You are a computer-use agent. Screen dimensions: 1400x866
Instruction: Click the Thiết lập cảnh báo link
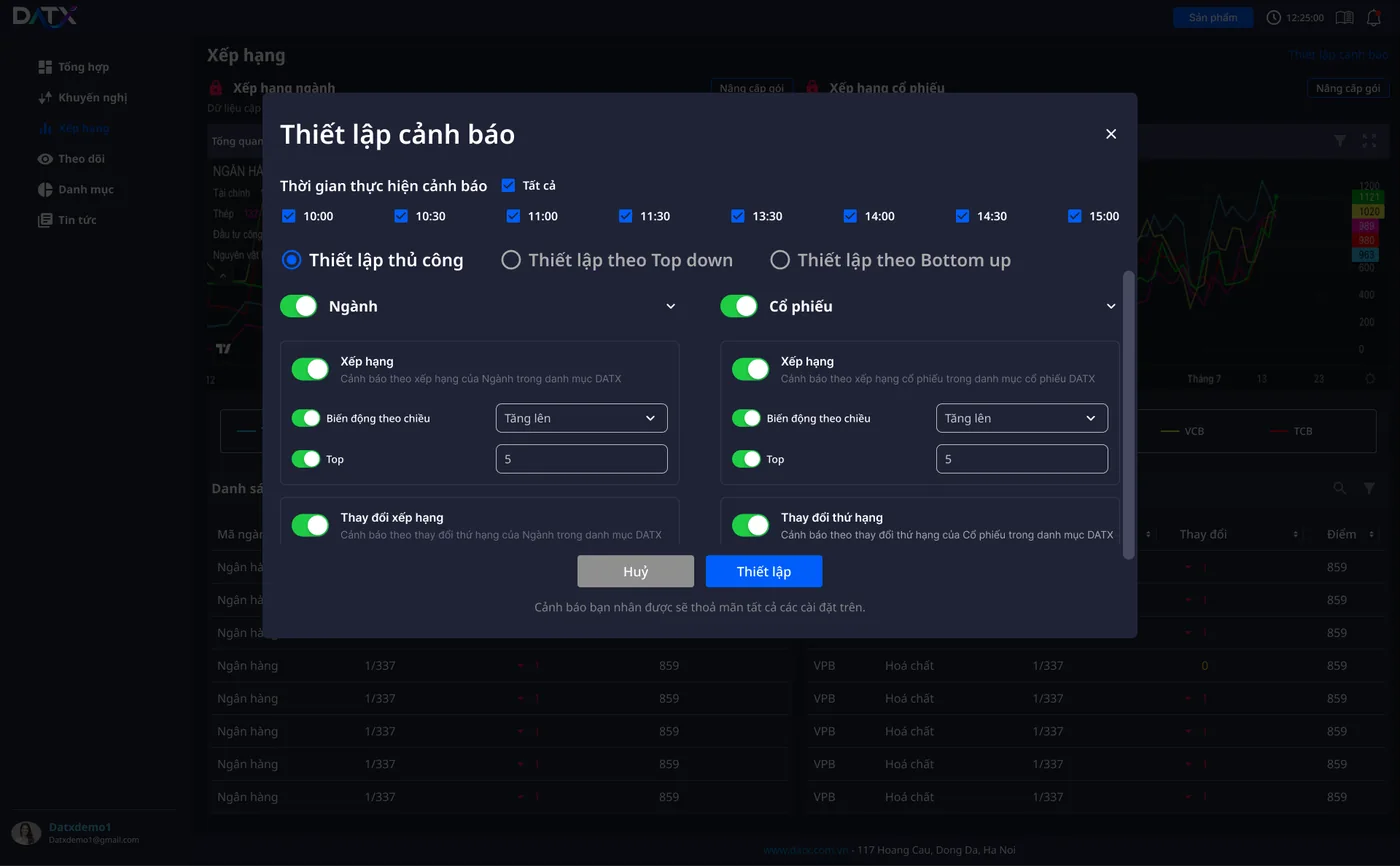(1338, 55)
